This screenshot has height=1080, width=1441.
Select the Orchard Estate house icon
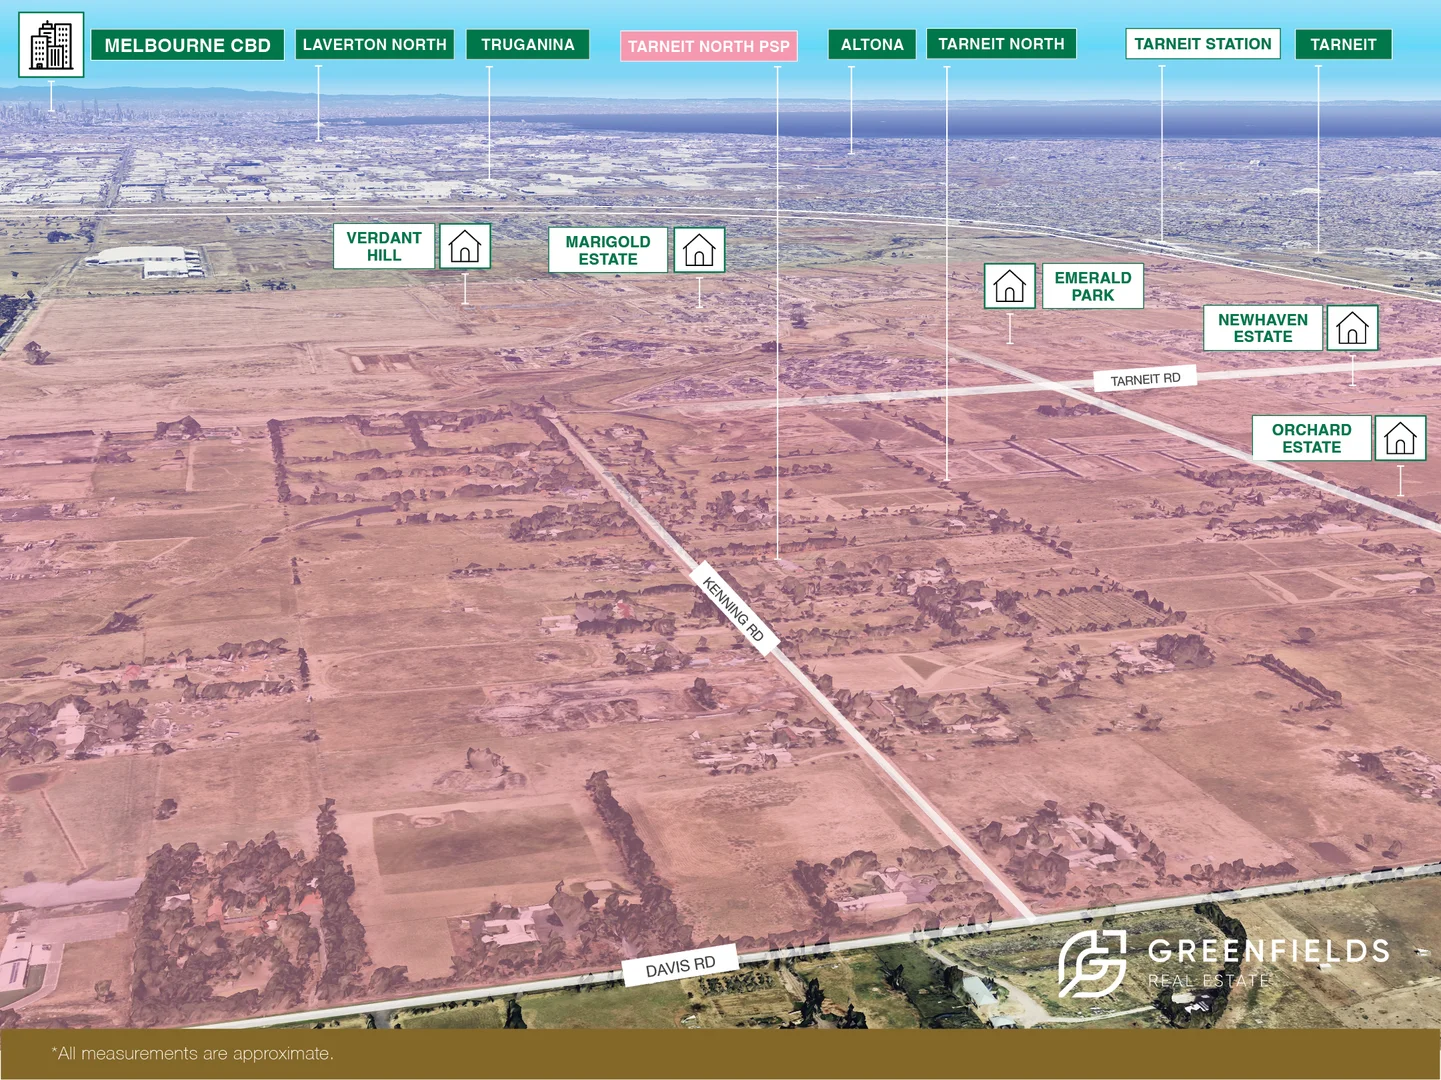[x=1400, y=438]
